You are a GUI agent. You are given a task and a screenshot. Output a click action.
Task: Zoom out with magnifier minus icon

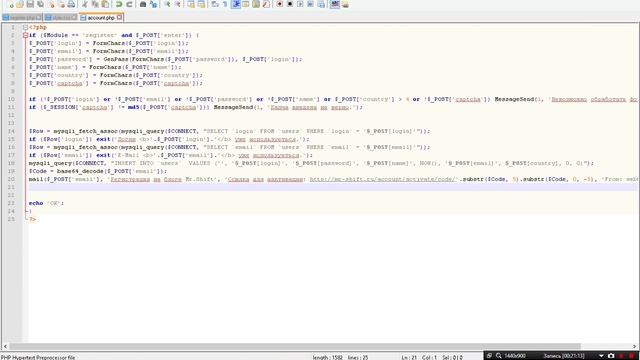[178, 4]
